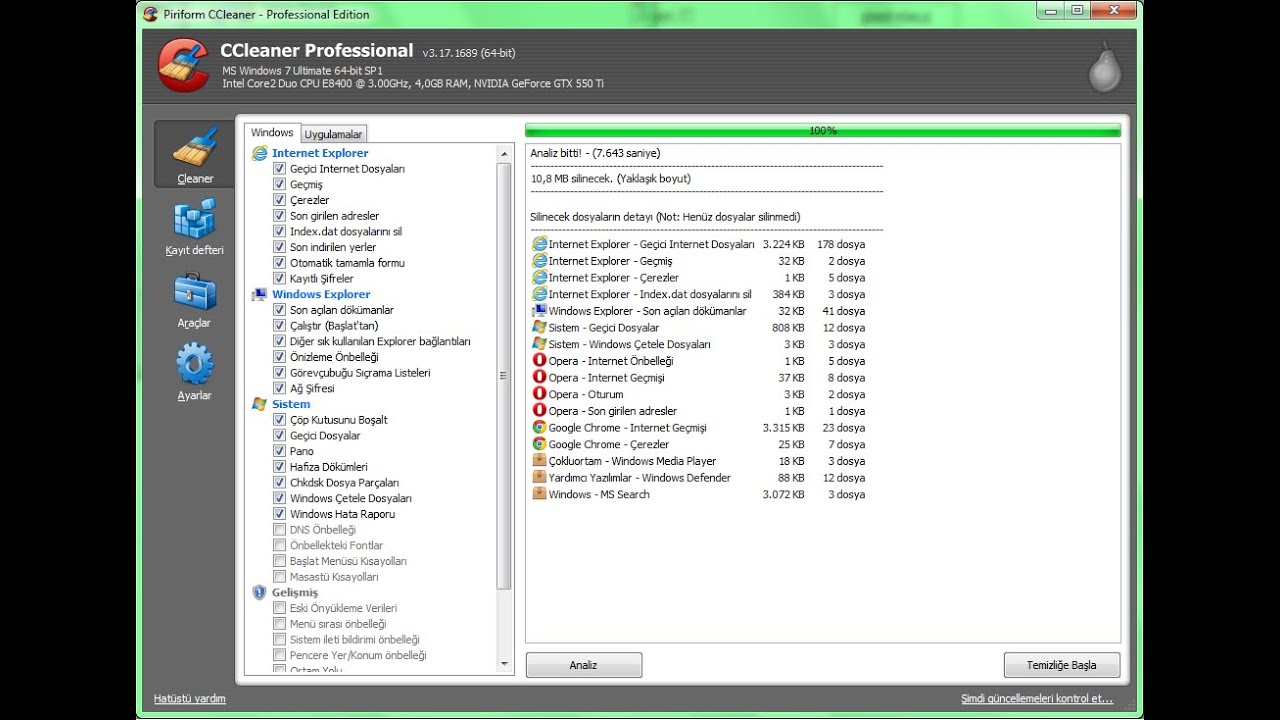Viewport: 1280px width, 720px height.
Task: Enable Eski Önyükleme Verileri checkbox
Action: [280, 608]
